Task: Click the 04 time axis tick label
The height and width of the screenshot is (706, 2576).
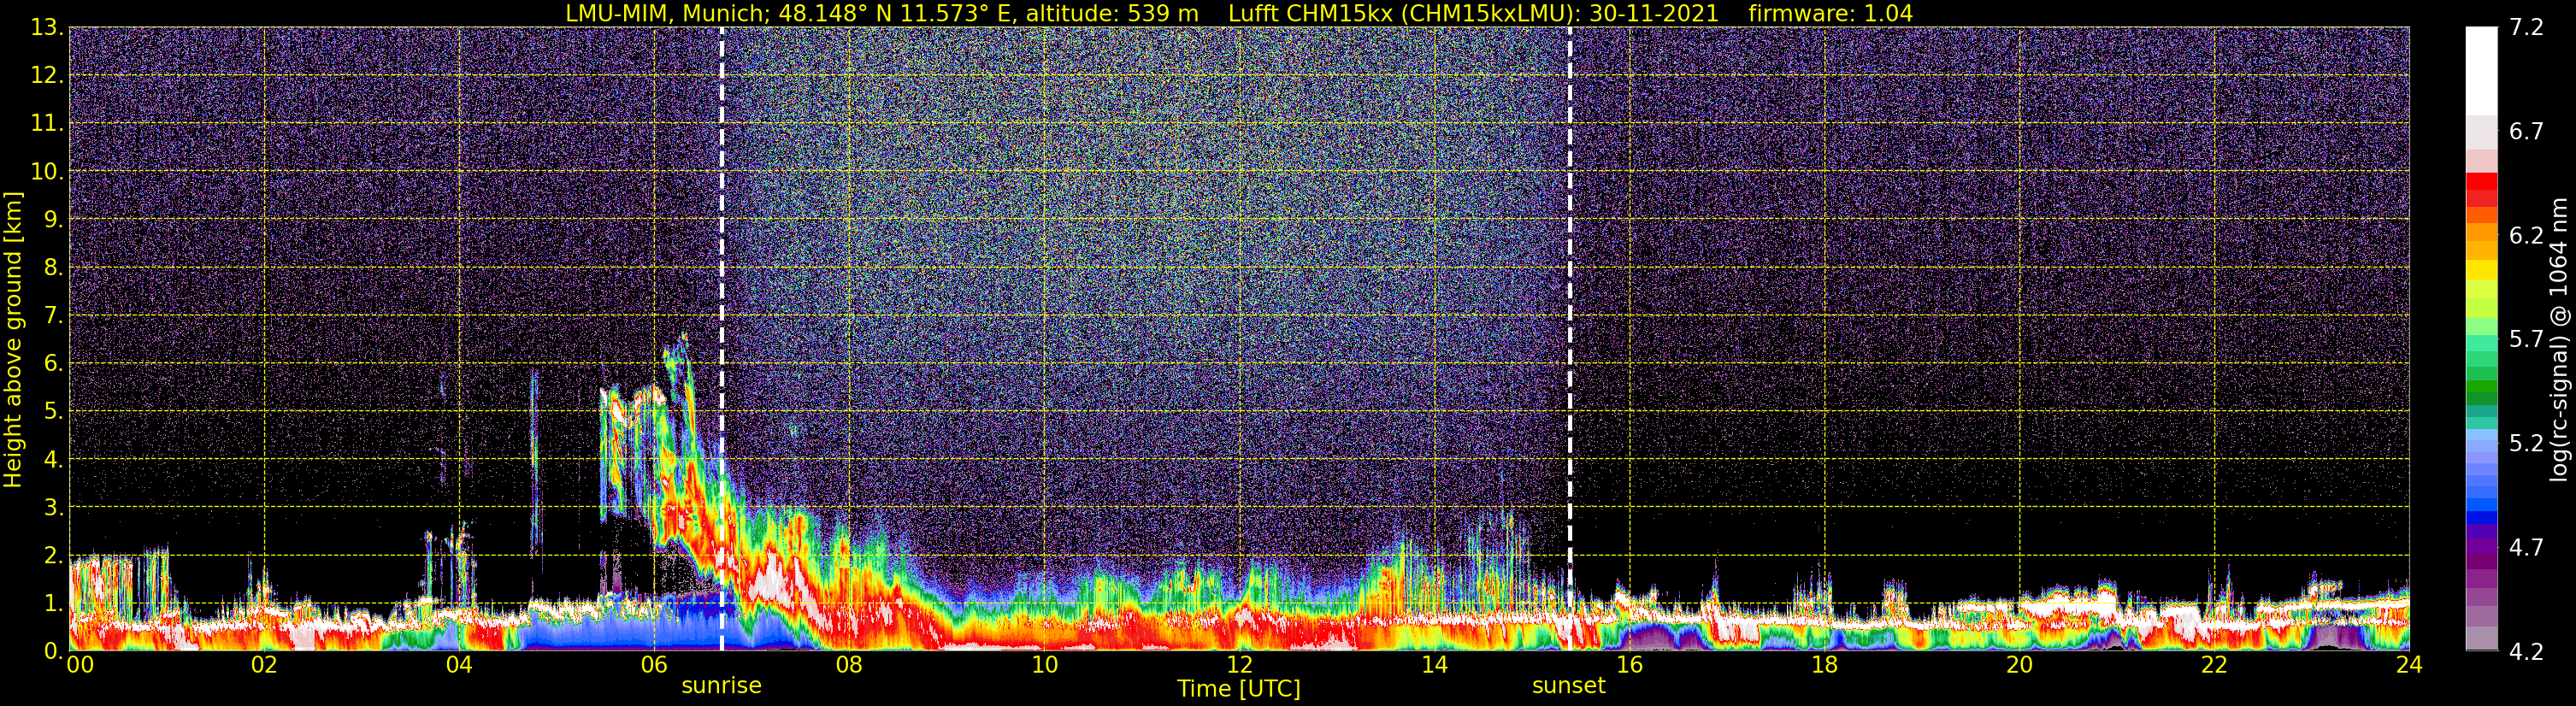Action: point(459,665)
